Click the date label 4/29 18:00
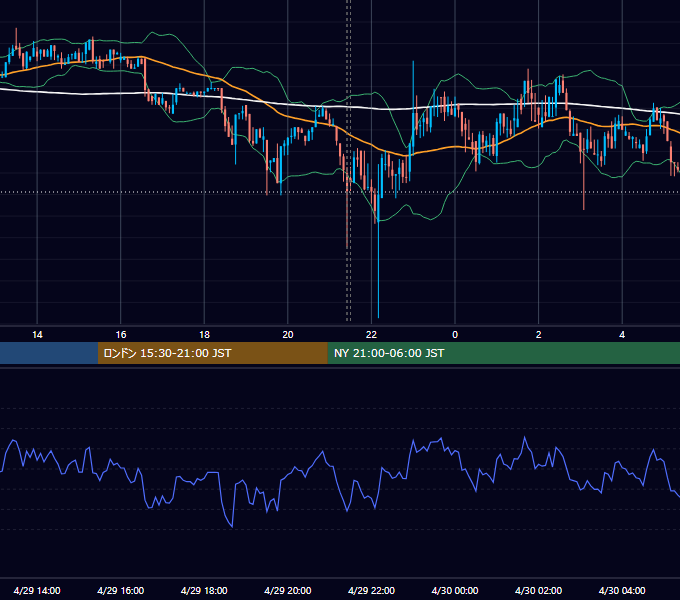Viewport: 680px width, 600px height. 204,590
